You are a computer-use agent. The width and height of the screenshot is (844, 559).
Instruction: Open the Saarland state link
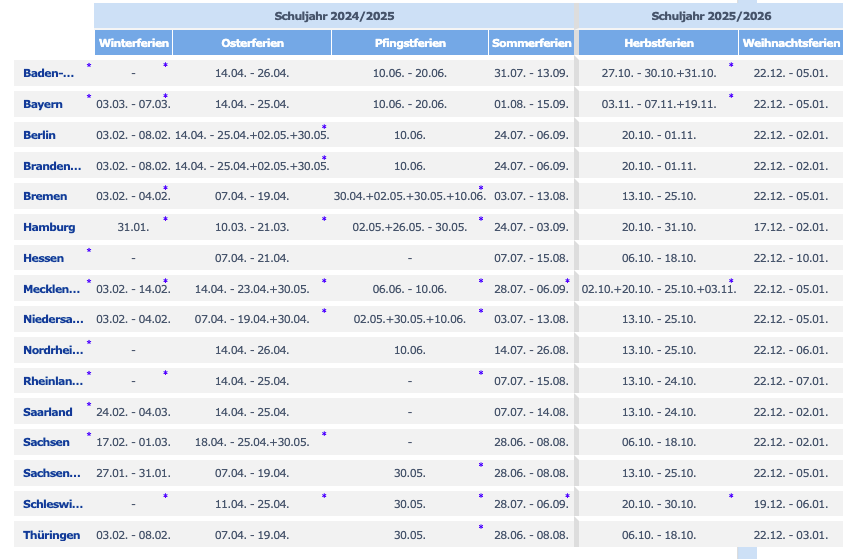[47, 412]
